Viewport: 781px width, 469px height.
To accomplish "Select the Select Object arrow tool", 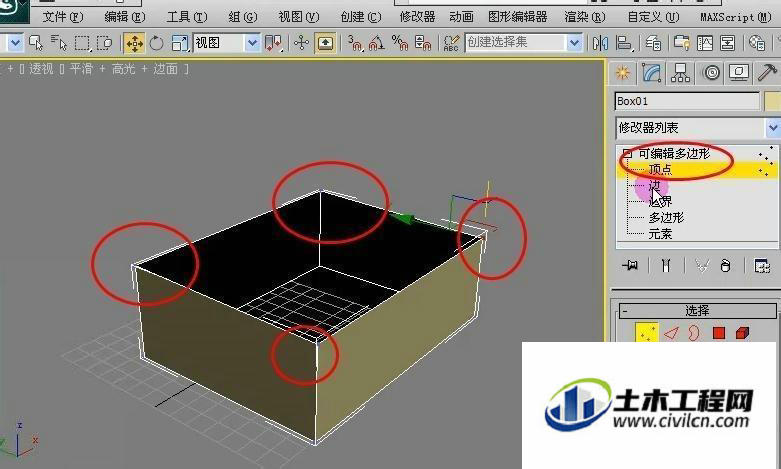I will (x=36, y=43).
